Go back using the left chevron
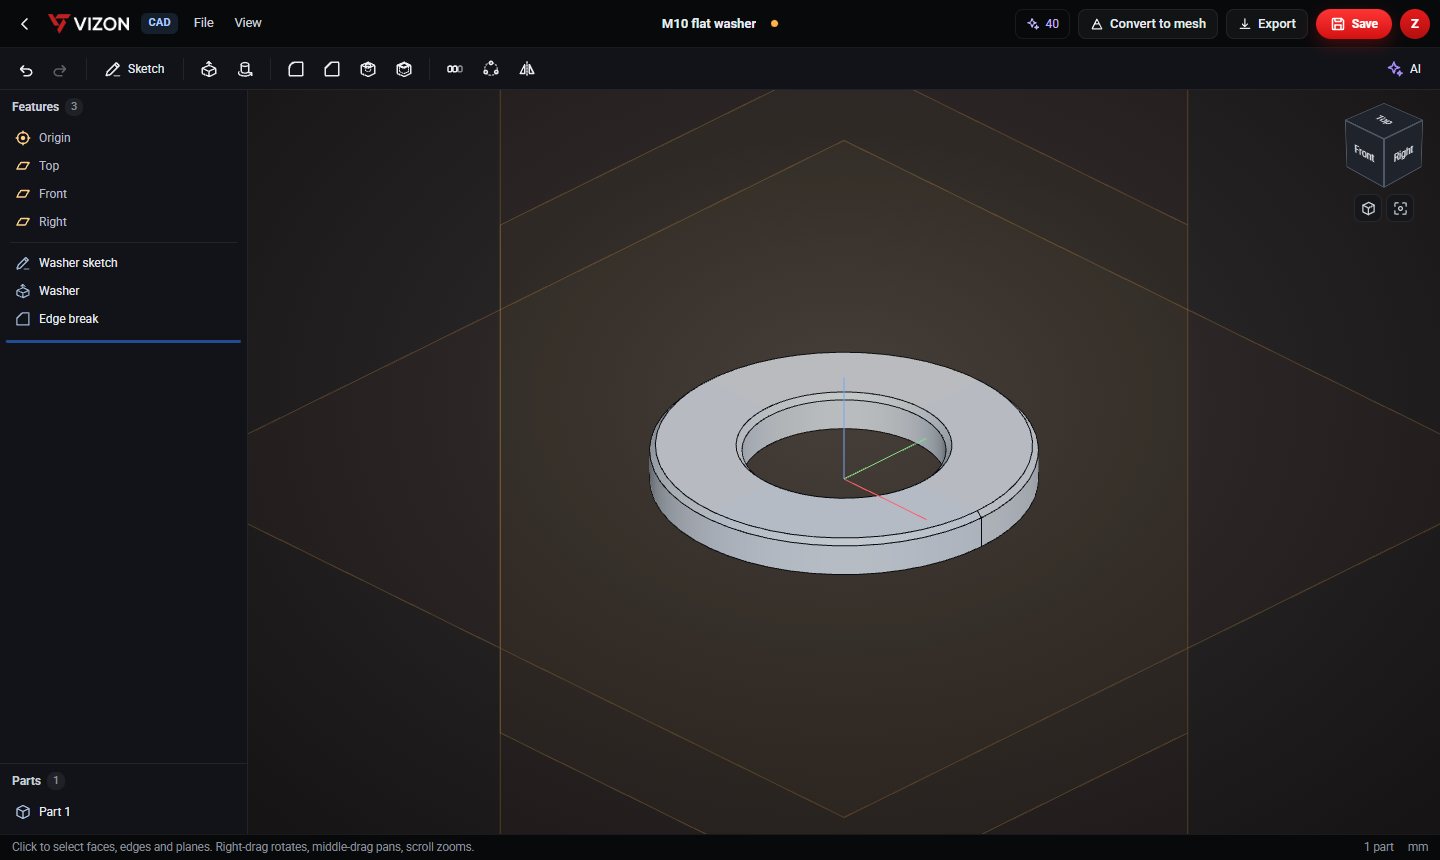 click(25, 23)
